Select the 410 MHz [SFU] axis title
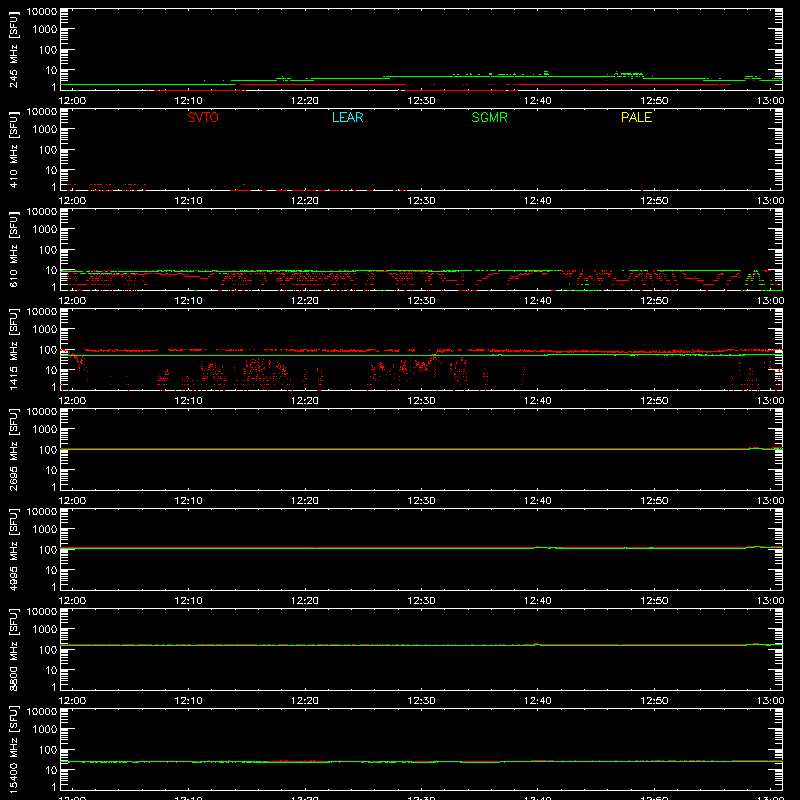Viewport: 800px width, 800px height. pos(13,149)
